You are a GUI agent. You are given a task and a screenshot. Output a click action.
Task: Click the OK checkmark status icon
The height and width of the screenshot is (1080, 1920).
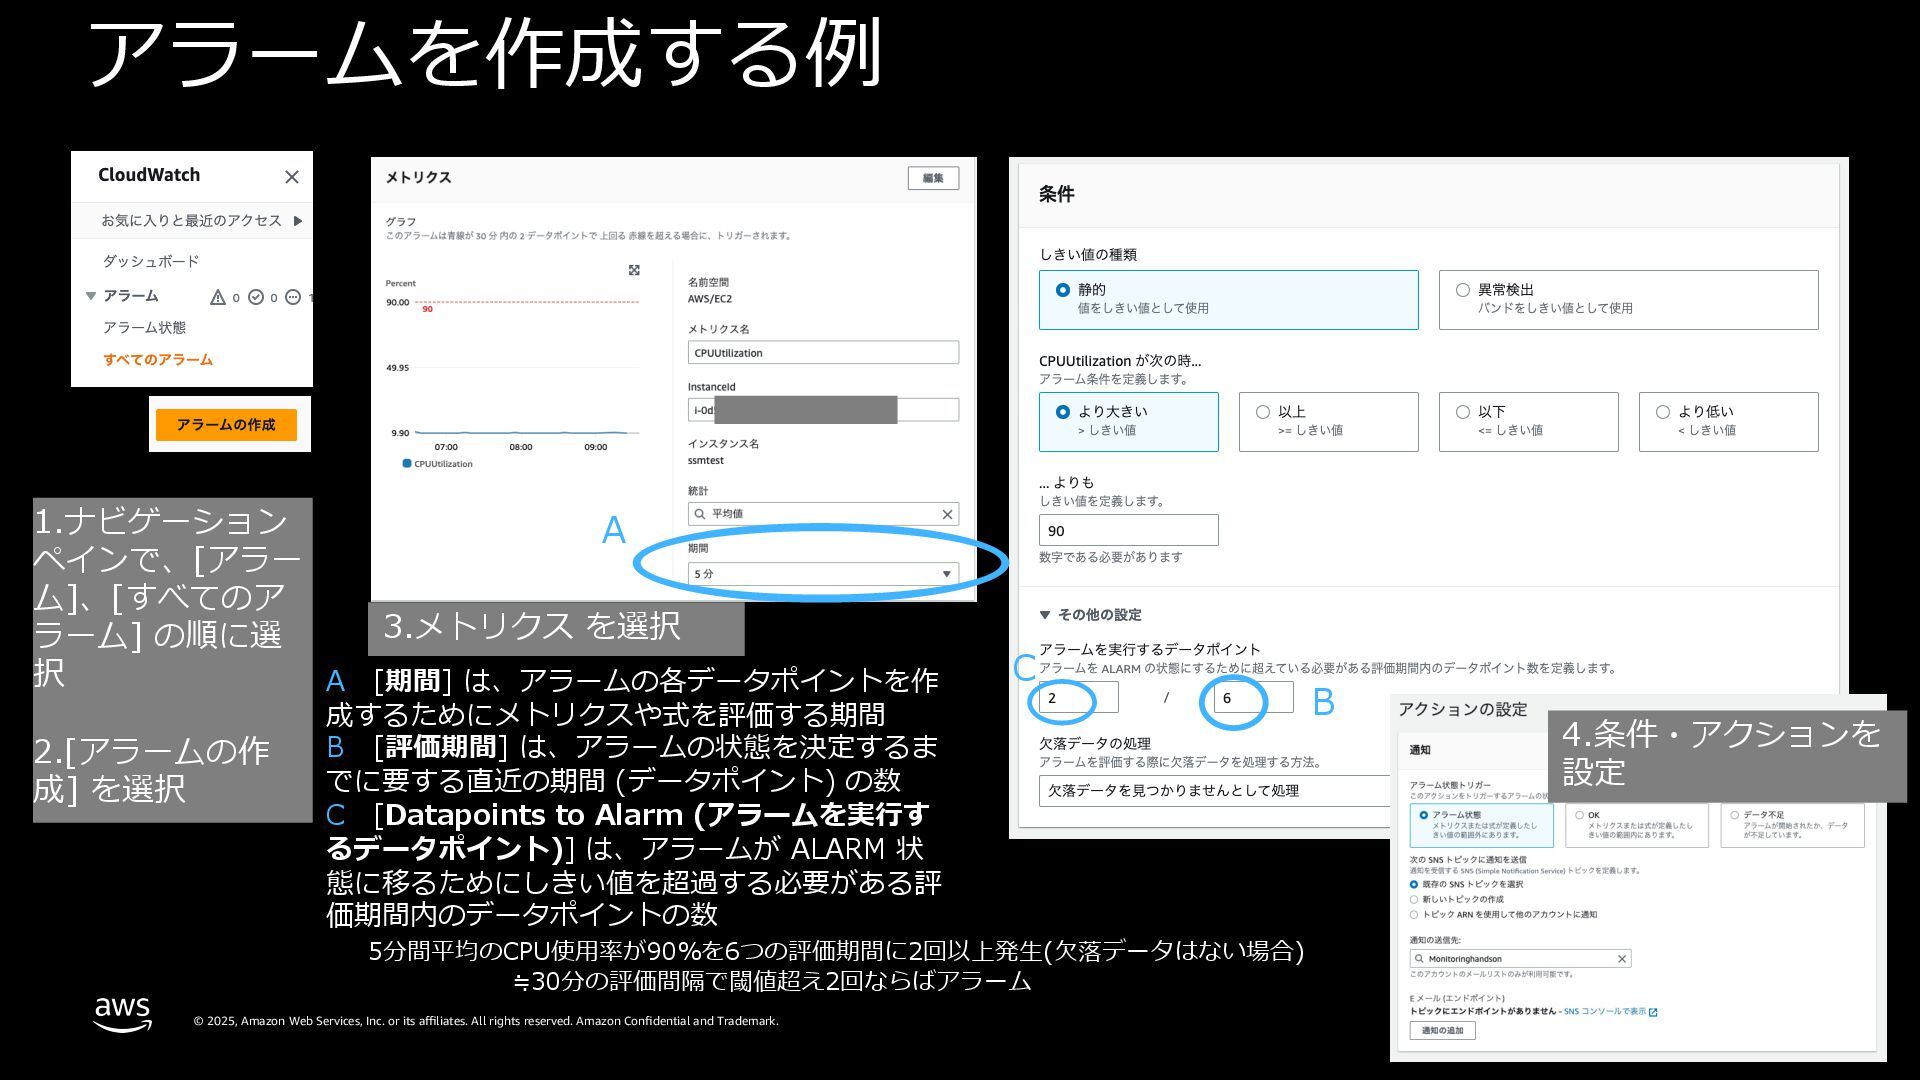click(256, 297)
